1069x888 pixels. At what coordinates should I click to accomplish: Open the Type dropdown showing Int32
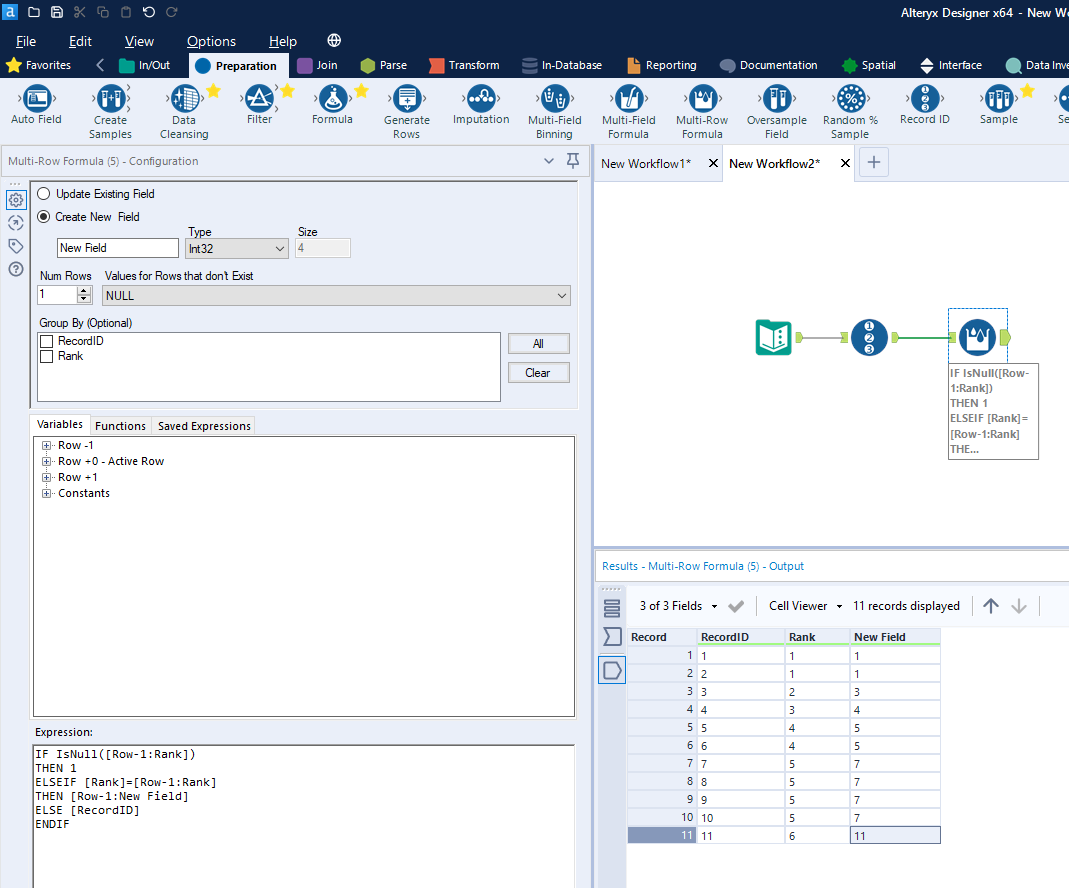click(236, 248)
